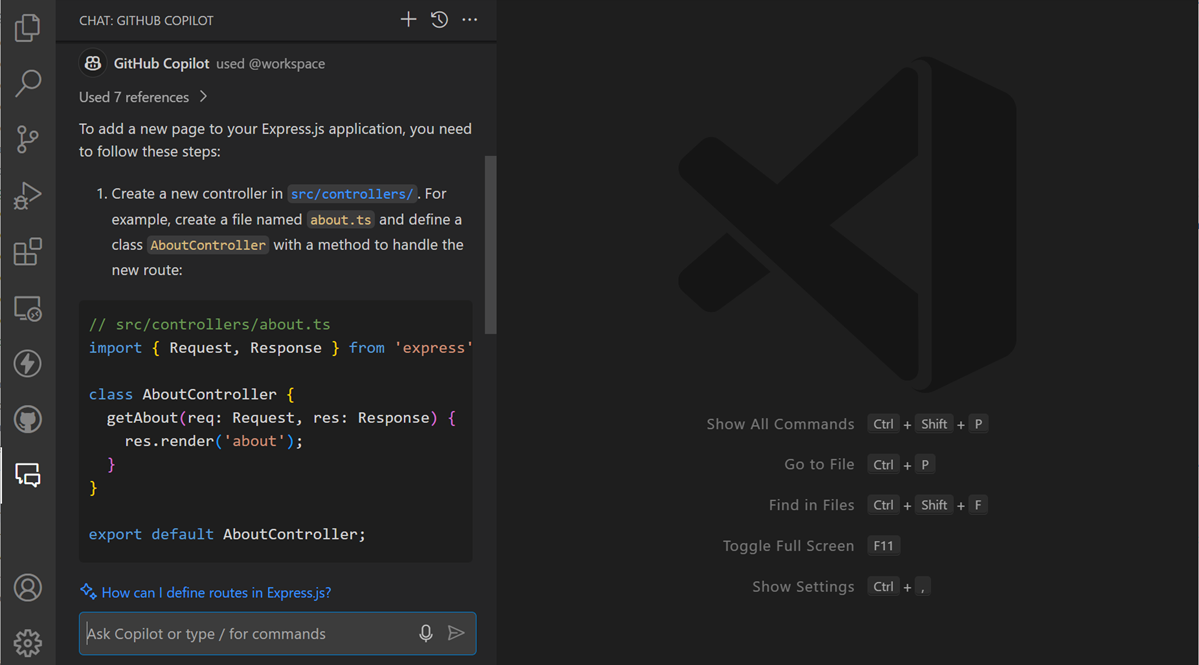Click the CHAT: GITHUB COPILOT panel title
This screenshot has width=1199, height=665.
[x=146, y=21]
